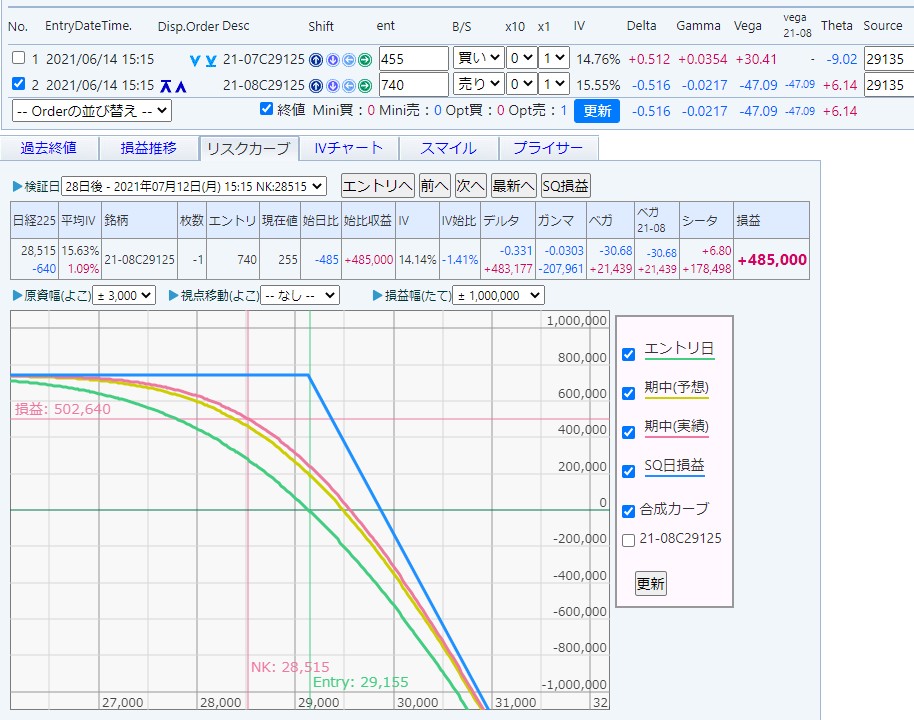Click the +485,000 profit total cell
Viewport: 914px width, 720px height.
(772, 259)
